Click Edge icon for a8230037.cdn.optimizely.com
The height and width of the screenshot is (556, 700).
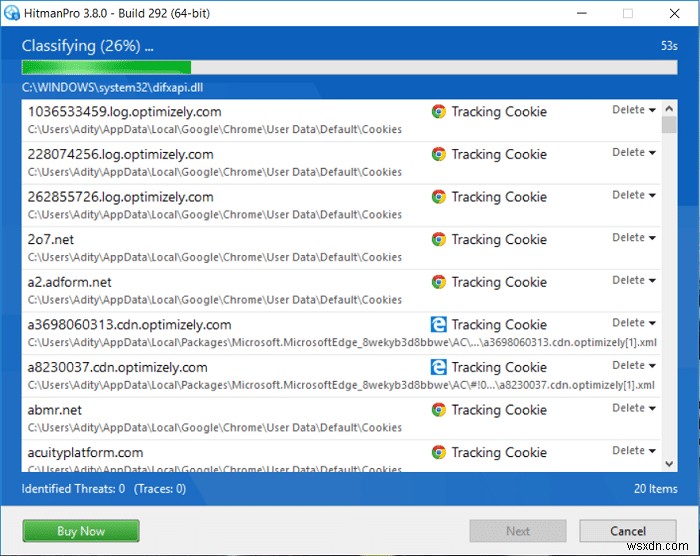pyautogui.click(x=438, y=367)
